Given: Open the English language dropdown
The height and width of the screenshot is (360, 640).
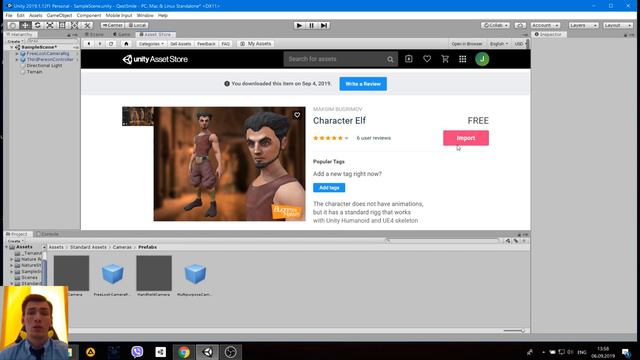Looking at the screenshot, I should point(499,44).
